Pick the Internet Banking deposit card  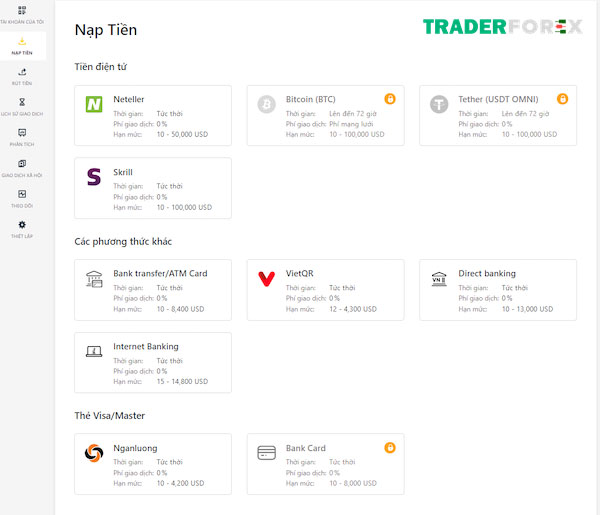click(x=153, y=363)
